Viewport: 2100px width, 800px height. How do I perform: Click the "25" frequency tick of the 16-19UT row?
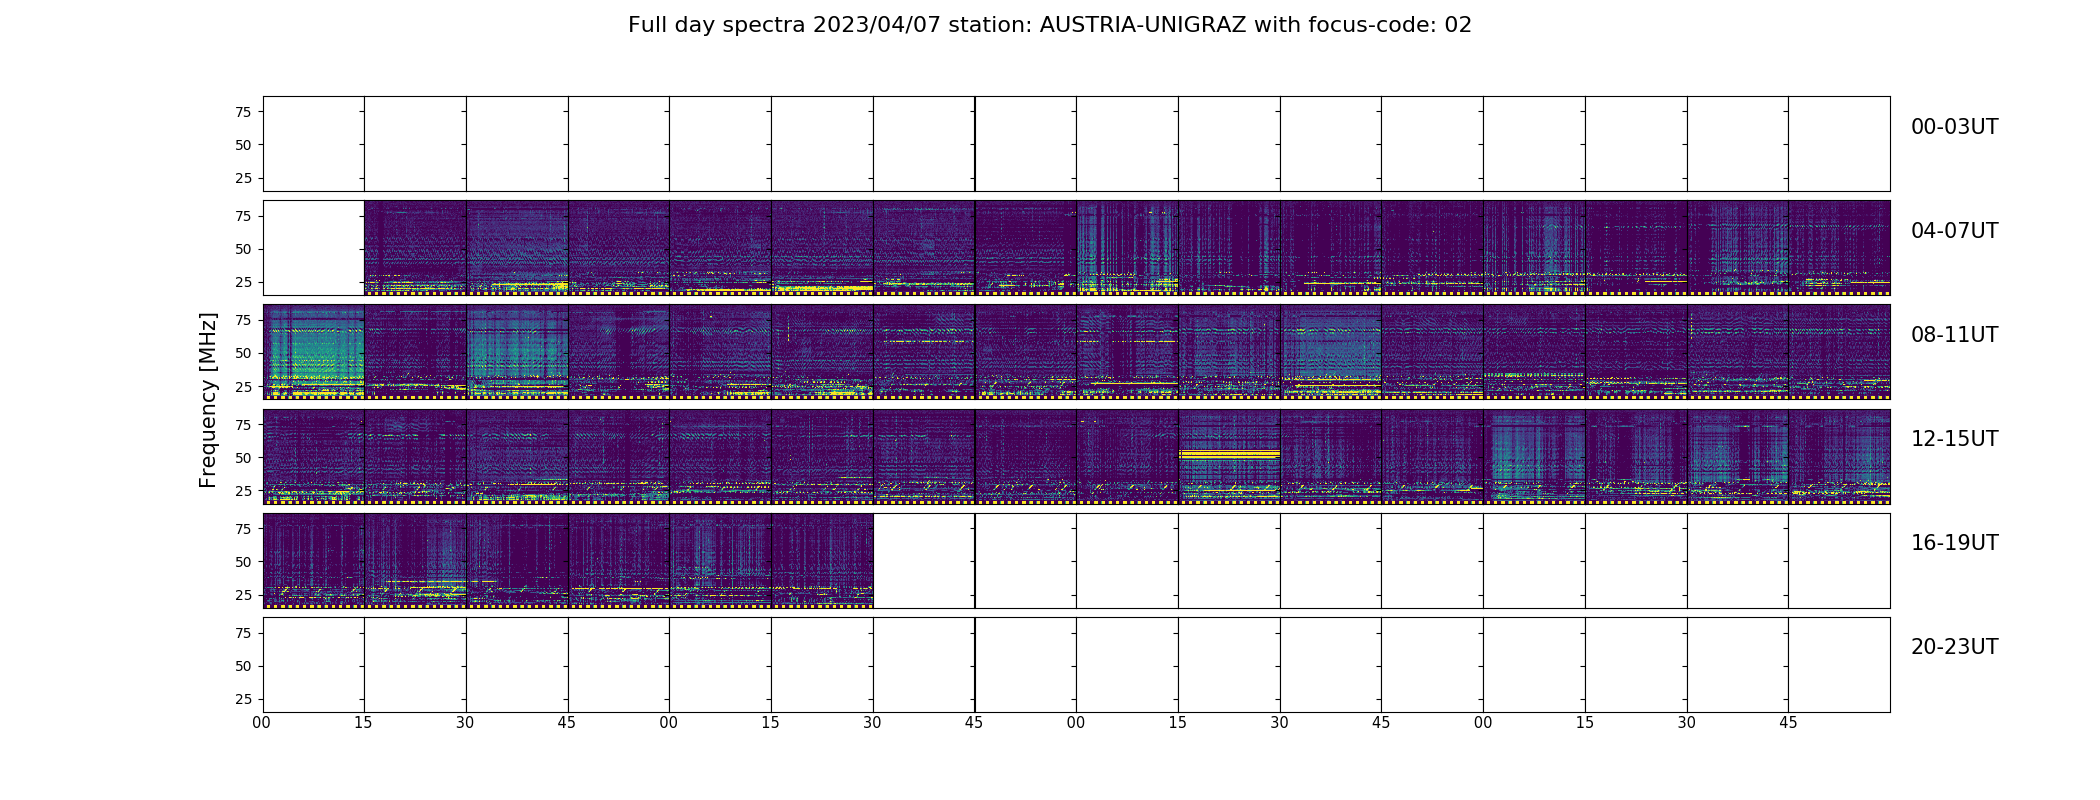(243, 595)
